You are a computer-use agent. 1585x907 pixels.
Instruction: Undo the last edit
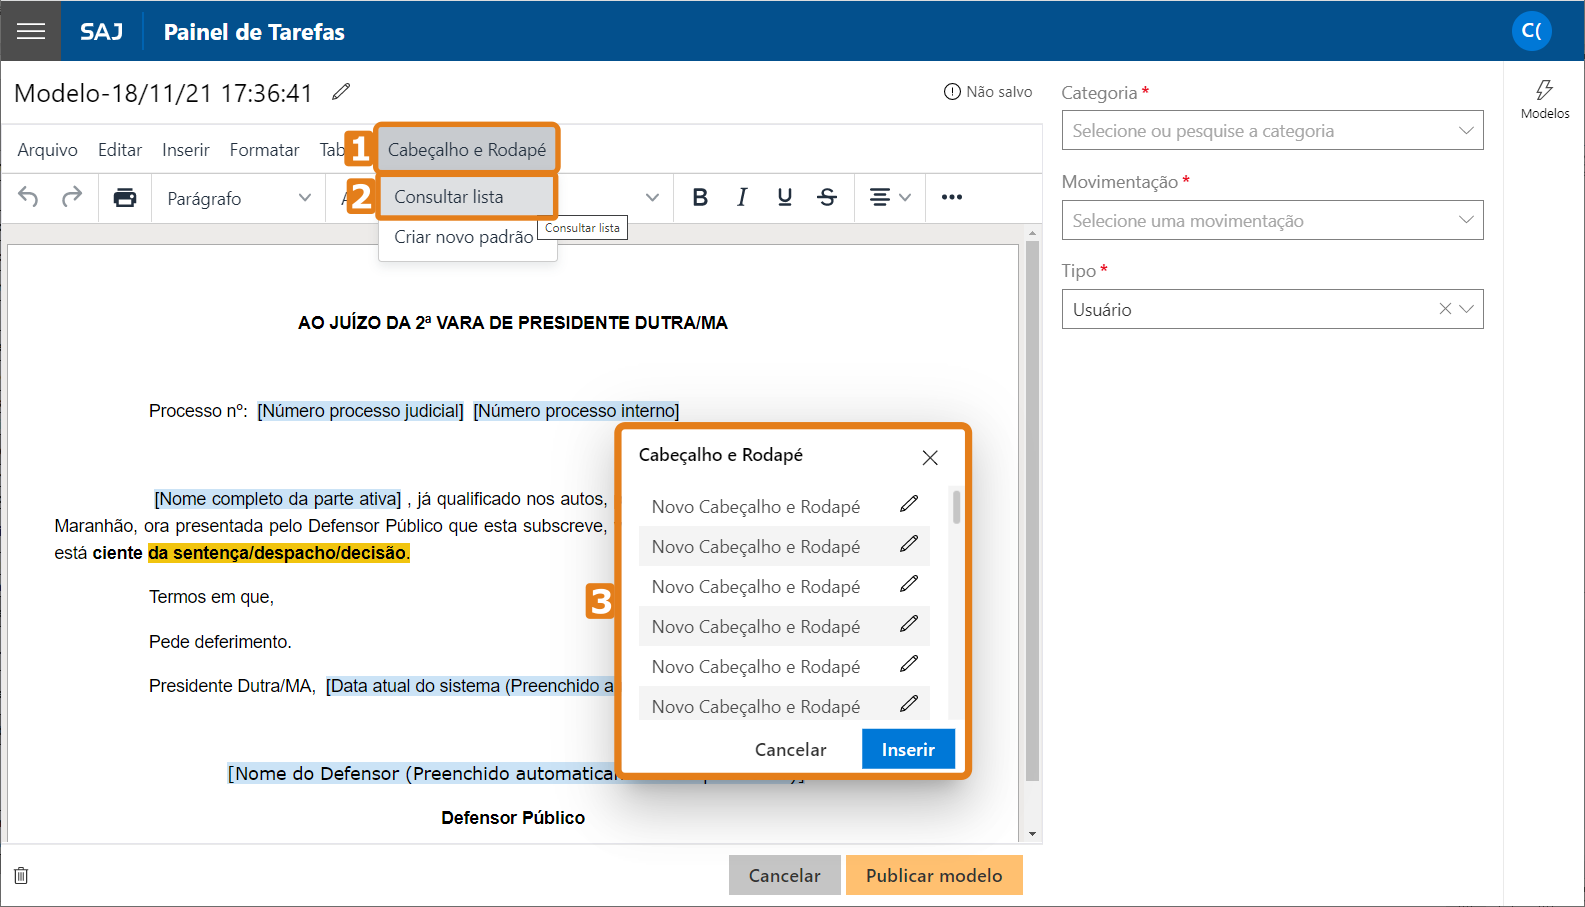pyautogui.click(x=28, y=197)
